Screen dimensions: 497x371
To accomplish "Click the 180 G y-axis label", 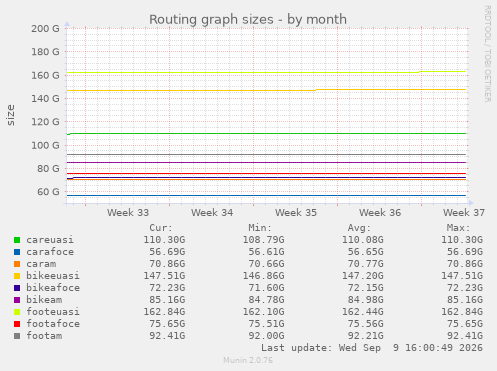I will click(x=45, y=52).
